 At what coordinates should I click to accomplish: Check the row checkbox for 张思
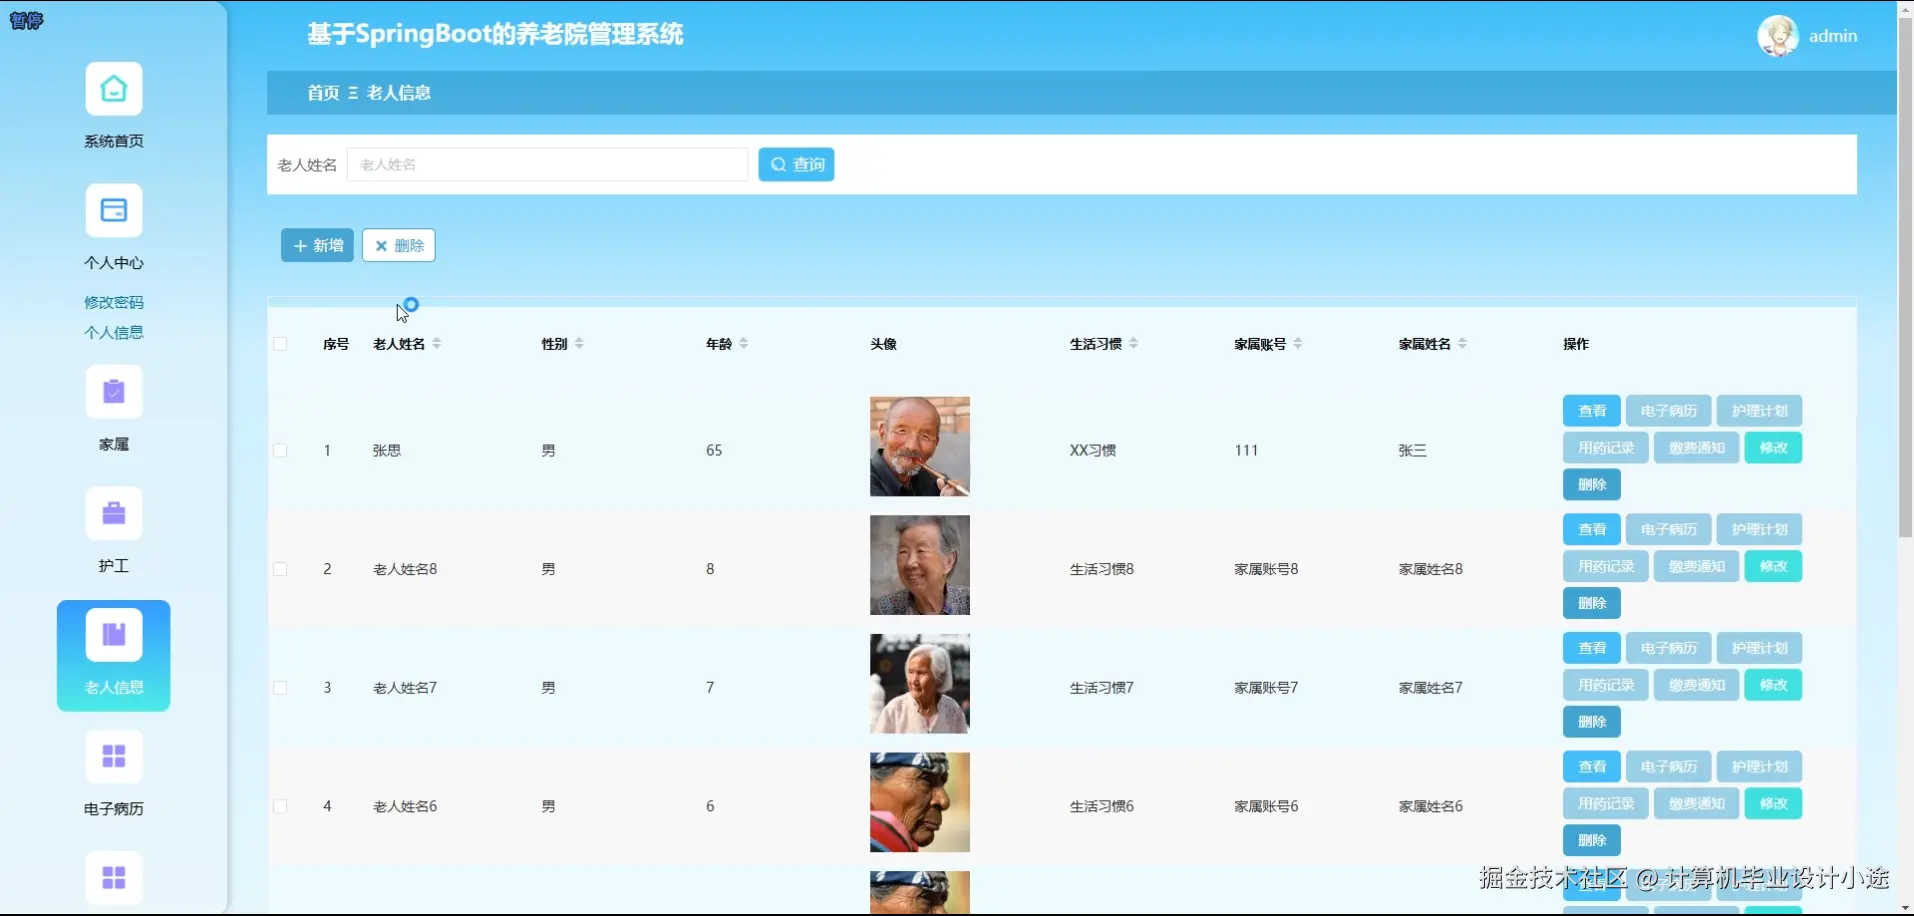[x=280, y=451]
